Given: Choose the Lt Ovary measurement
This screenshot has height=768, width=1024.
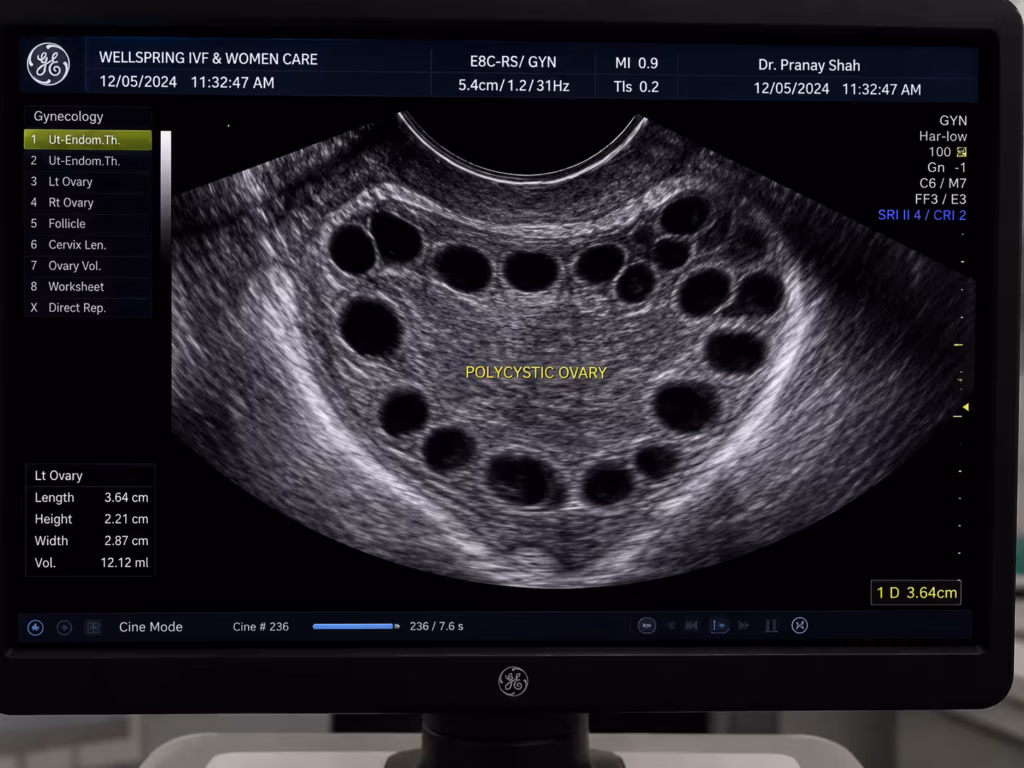Looking at the screenshot, I should click(x=88, y=182).
